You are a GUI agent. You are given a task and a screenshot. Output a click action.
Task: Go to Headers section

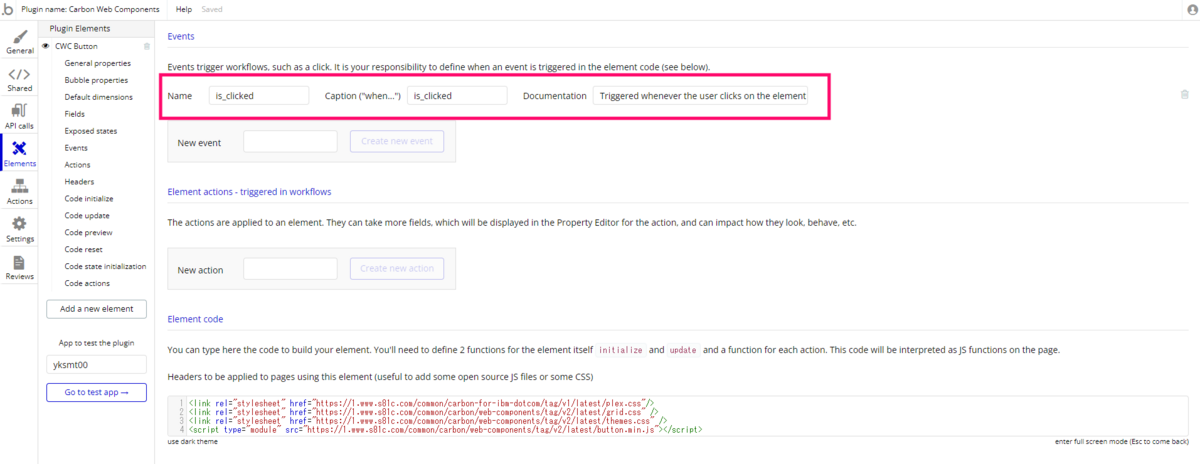tap(79, 182)
